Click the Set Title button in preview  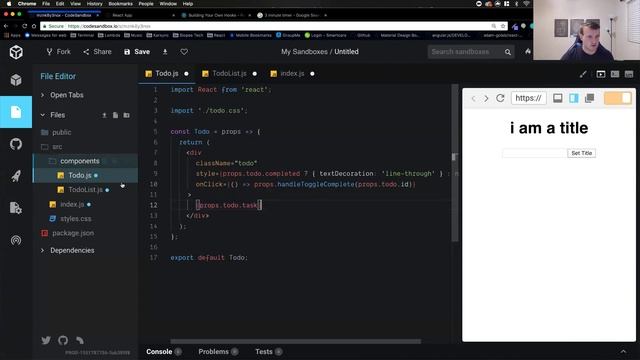[x=581, y=153]
